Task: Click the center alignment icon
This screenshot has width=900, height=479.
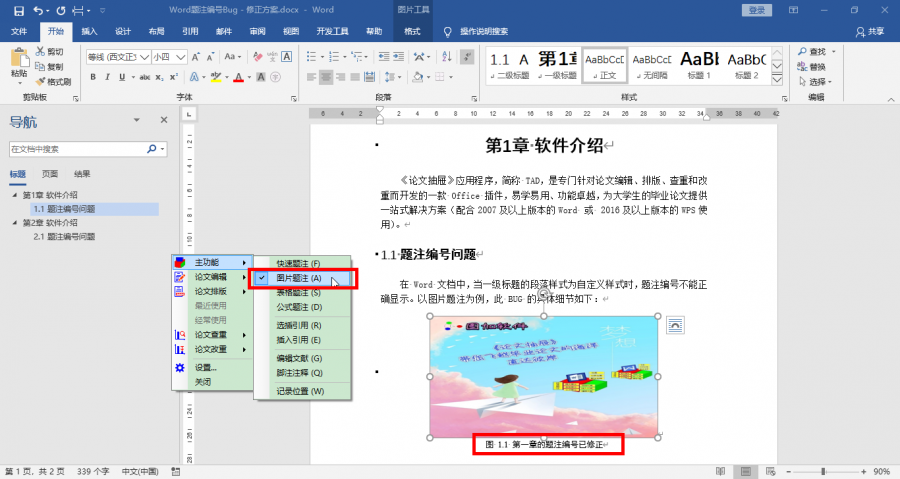Action: click(327, 77)
